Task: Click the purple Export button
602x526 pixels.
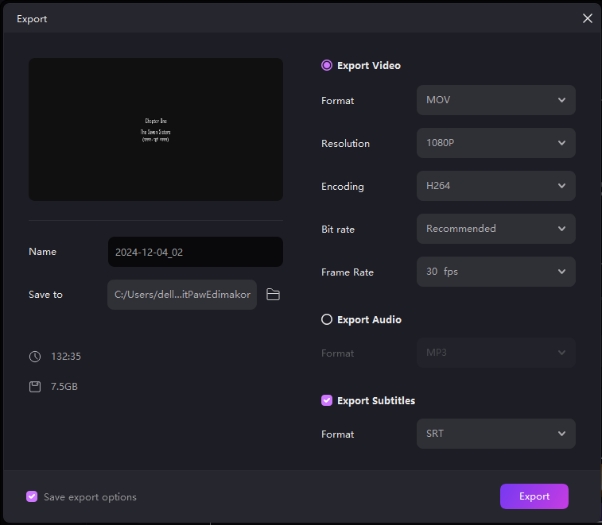Action: point(534,496)
